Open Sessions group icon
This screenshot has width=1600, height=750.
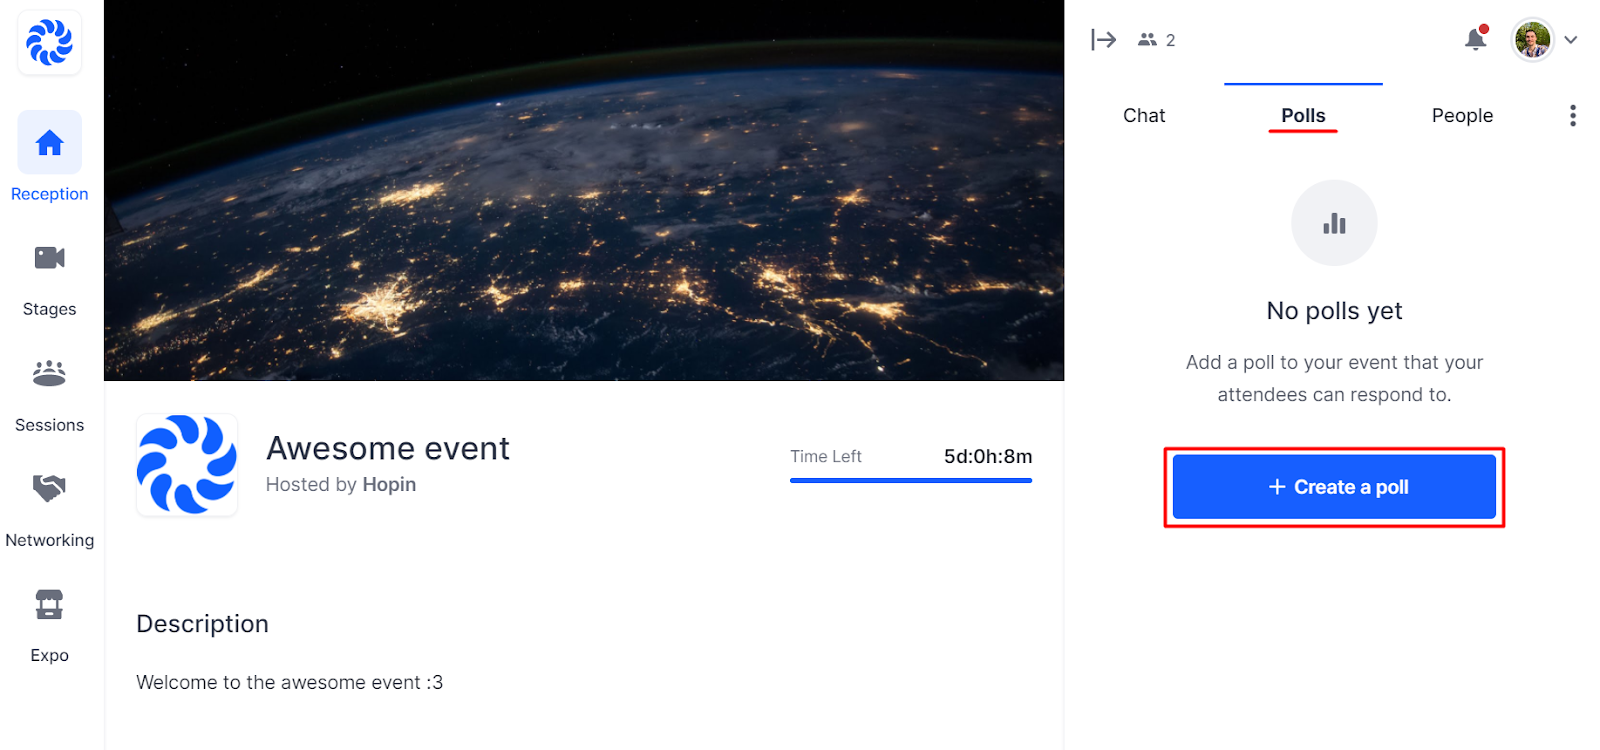click(x=49, y=373)
